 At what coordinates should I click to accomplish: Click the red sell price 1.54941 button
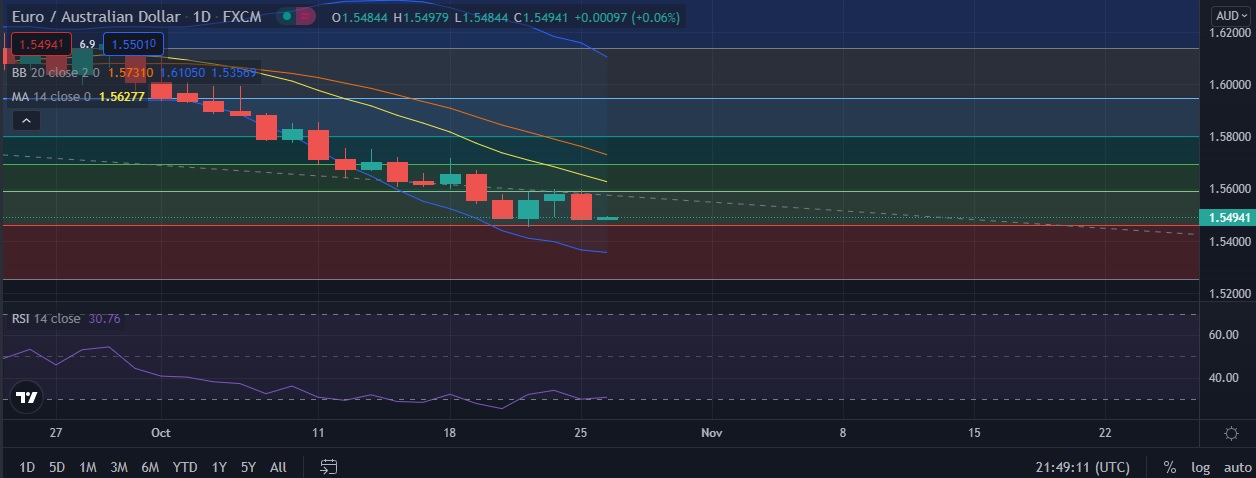[39, 44]
